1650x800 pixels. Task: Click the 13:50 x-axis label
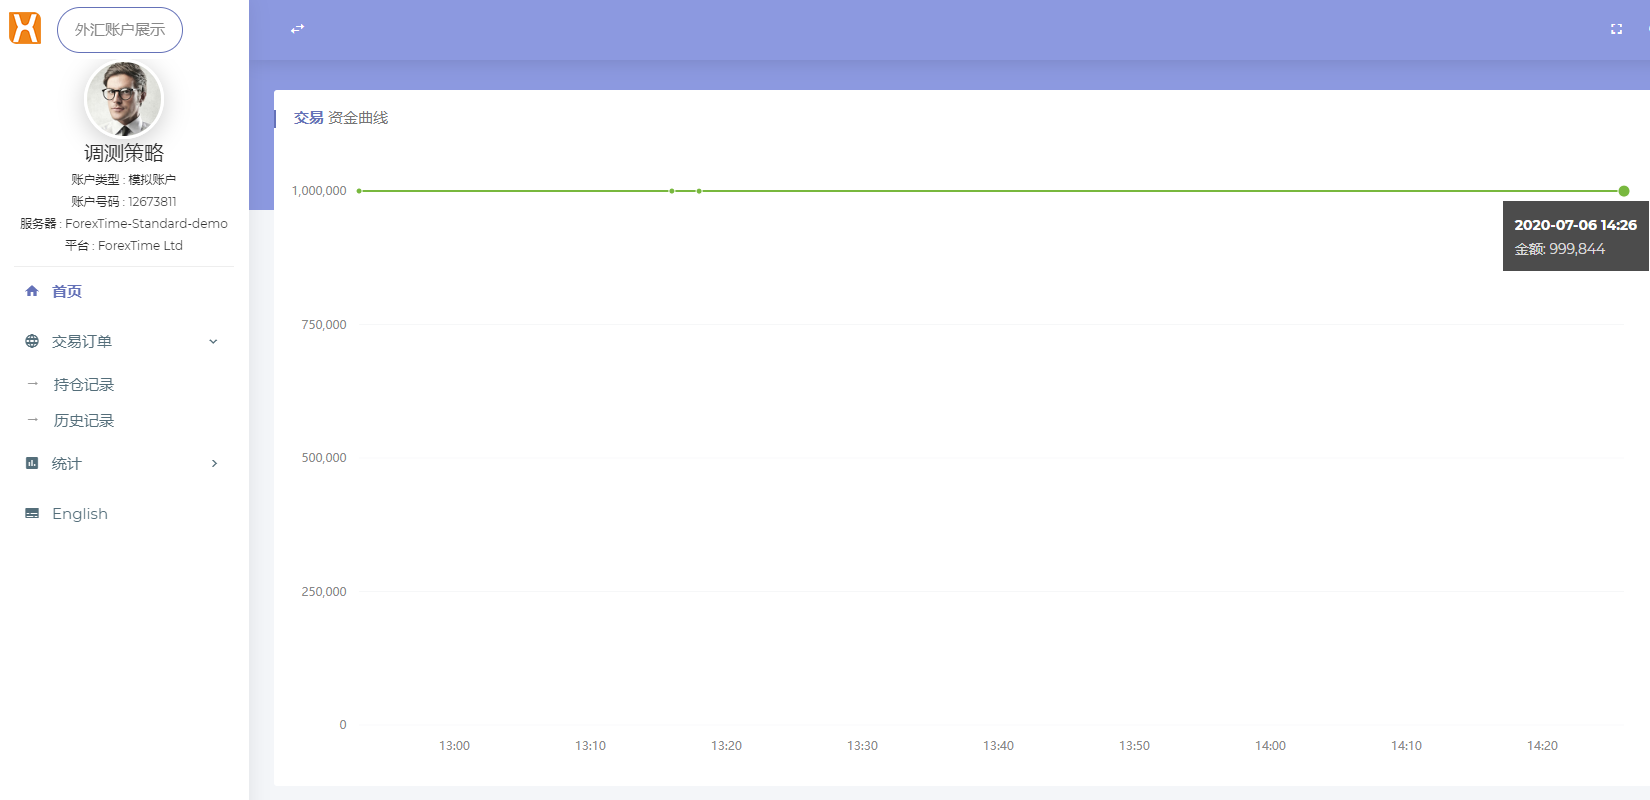click(1135, 746)
